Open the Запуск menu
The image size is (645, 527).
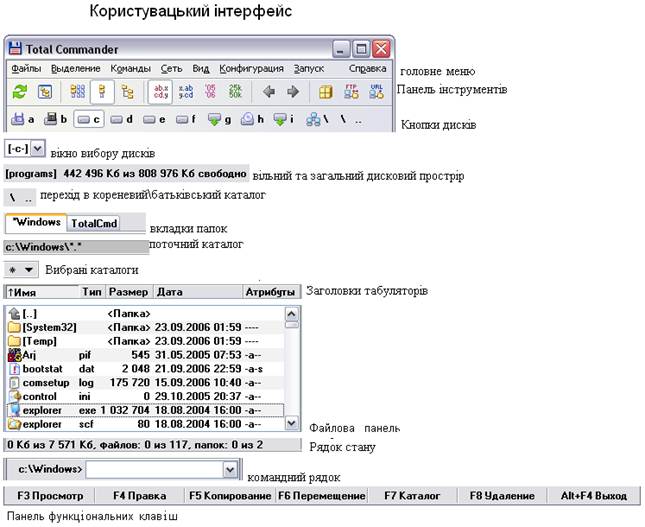309,68
